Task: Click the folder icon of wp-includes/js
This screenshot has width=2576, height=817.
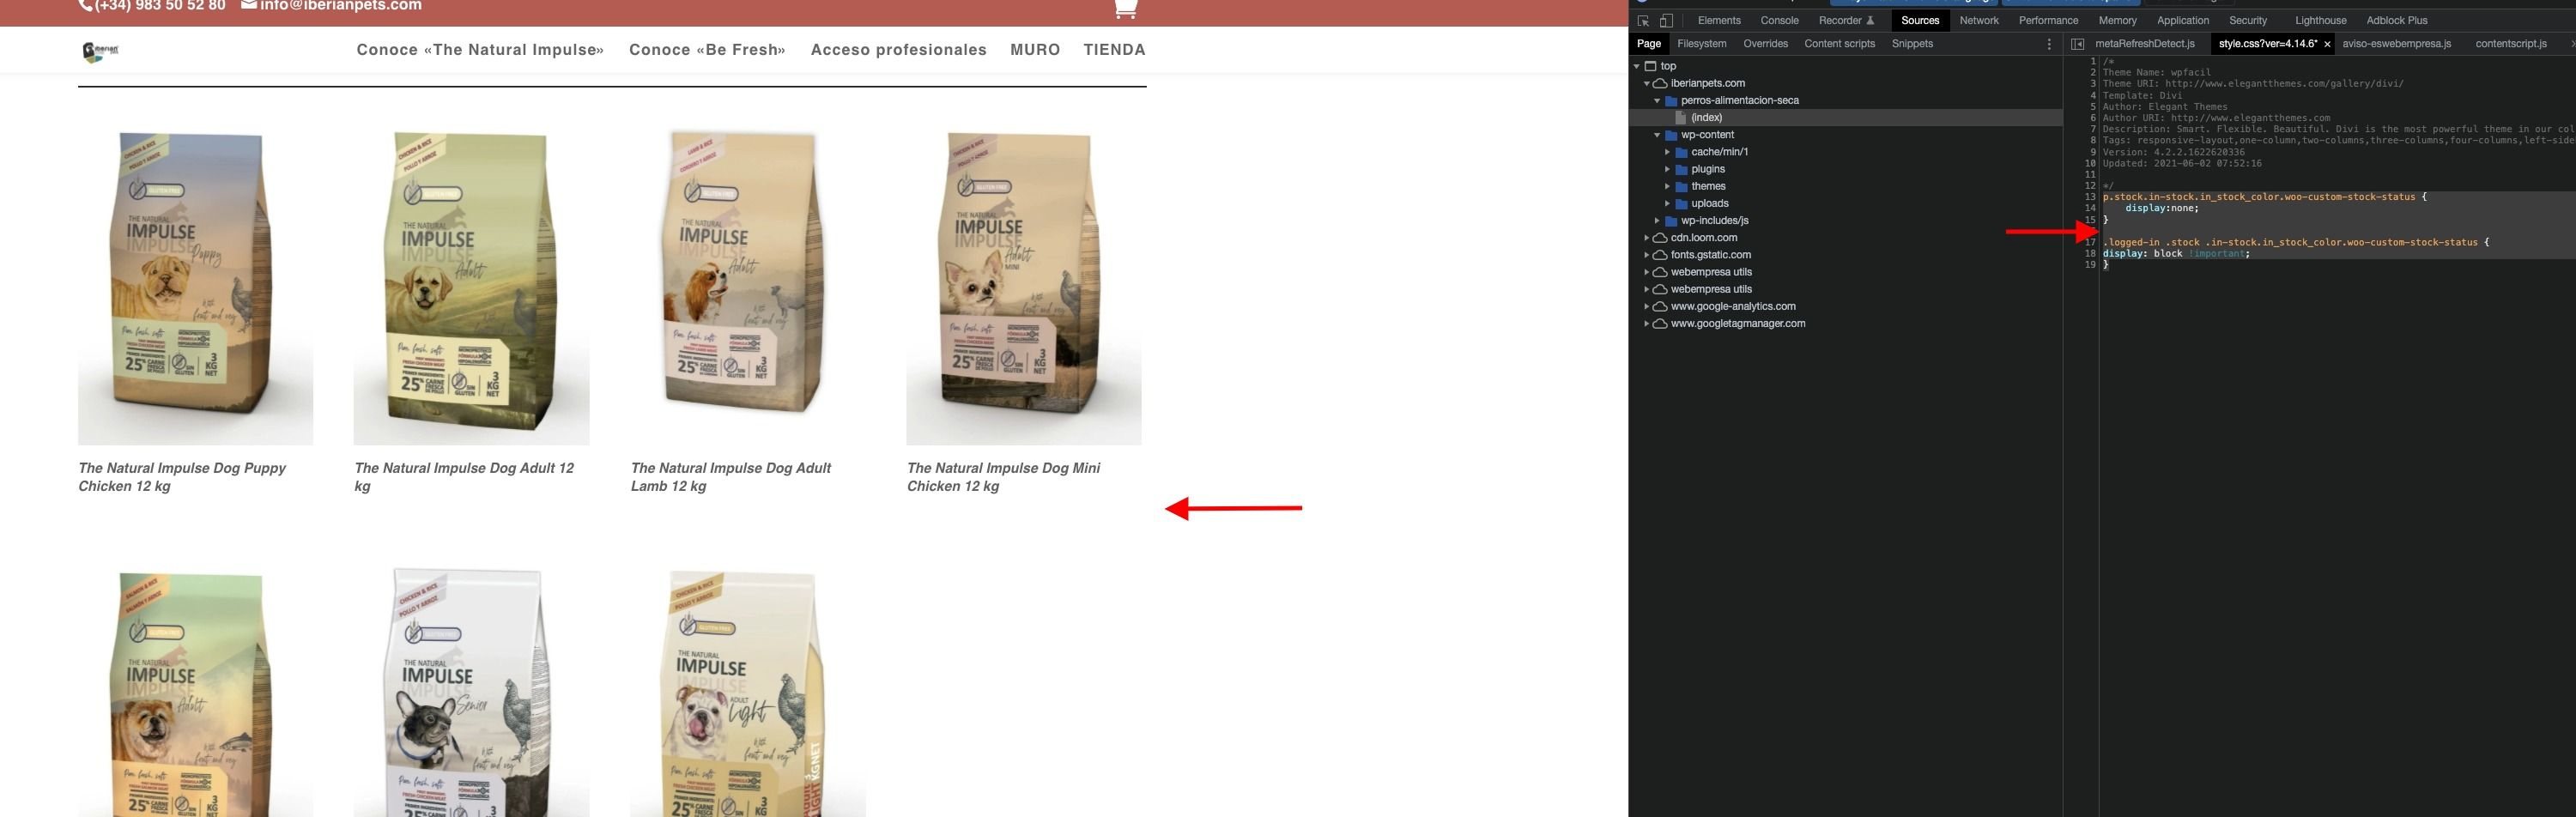Action: tap(1671, 221)
